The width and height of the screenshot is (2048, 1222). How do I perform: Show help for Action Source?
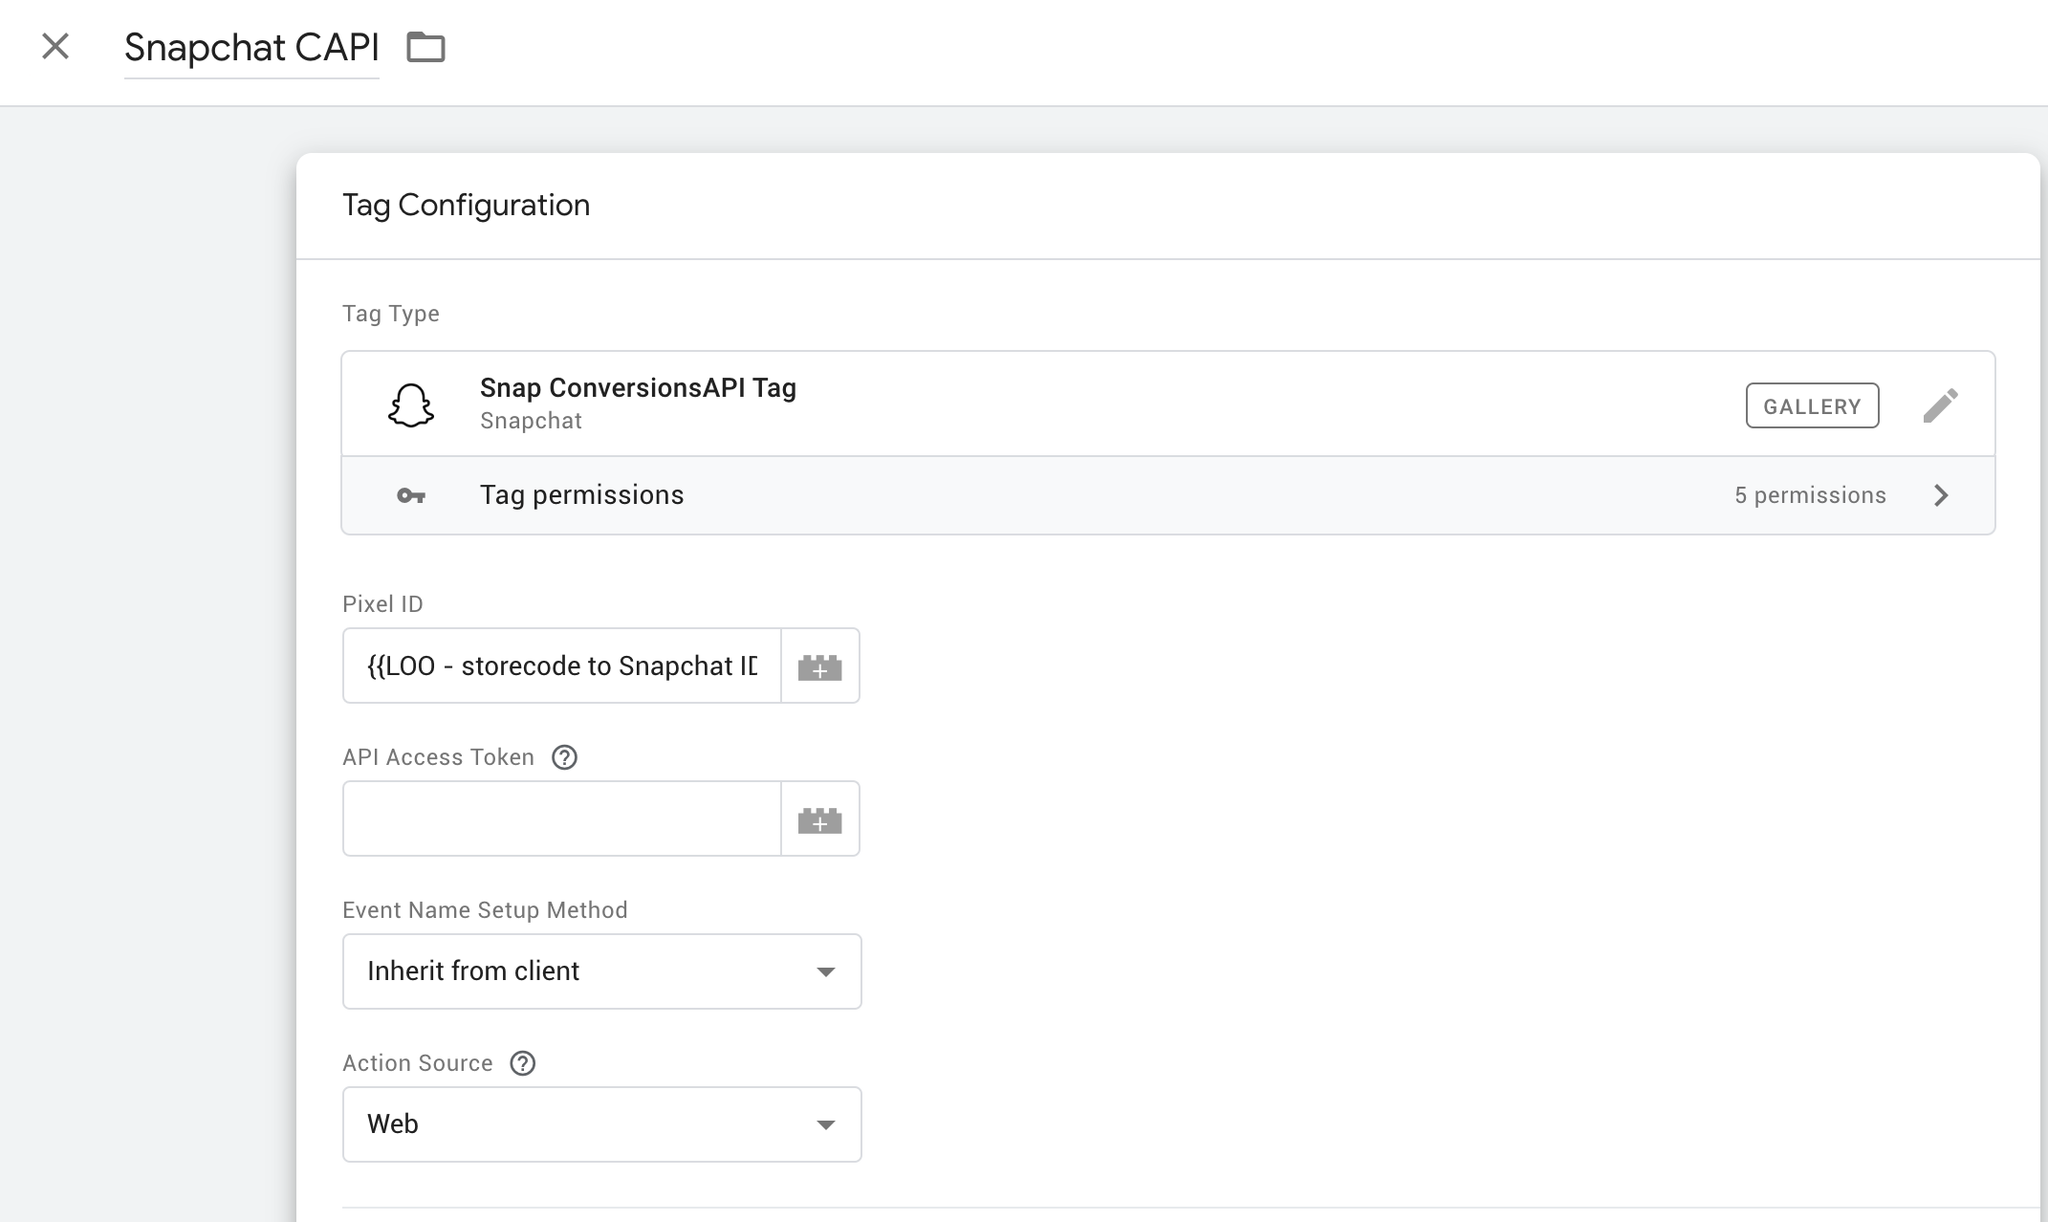point(522,1063)
